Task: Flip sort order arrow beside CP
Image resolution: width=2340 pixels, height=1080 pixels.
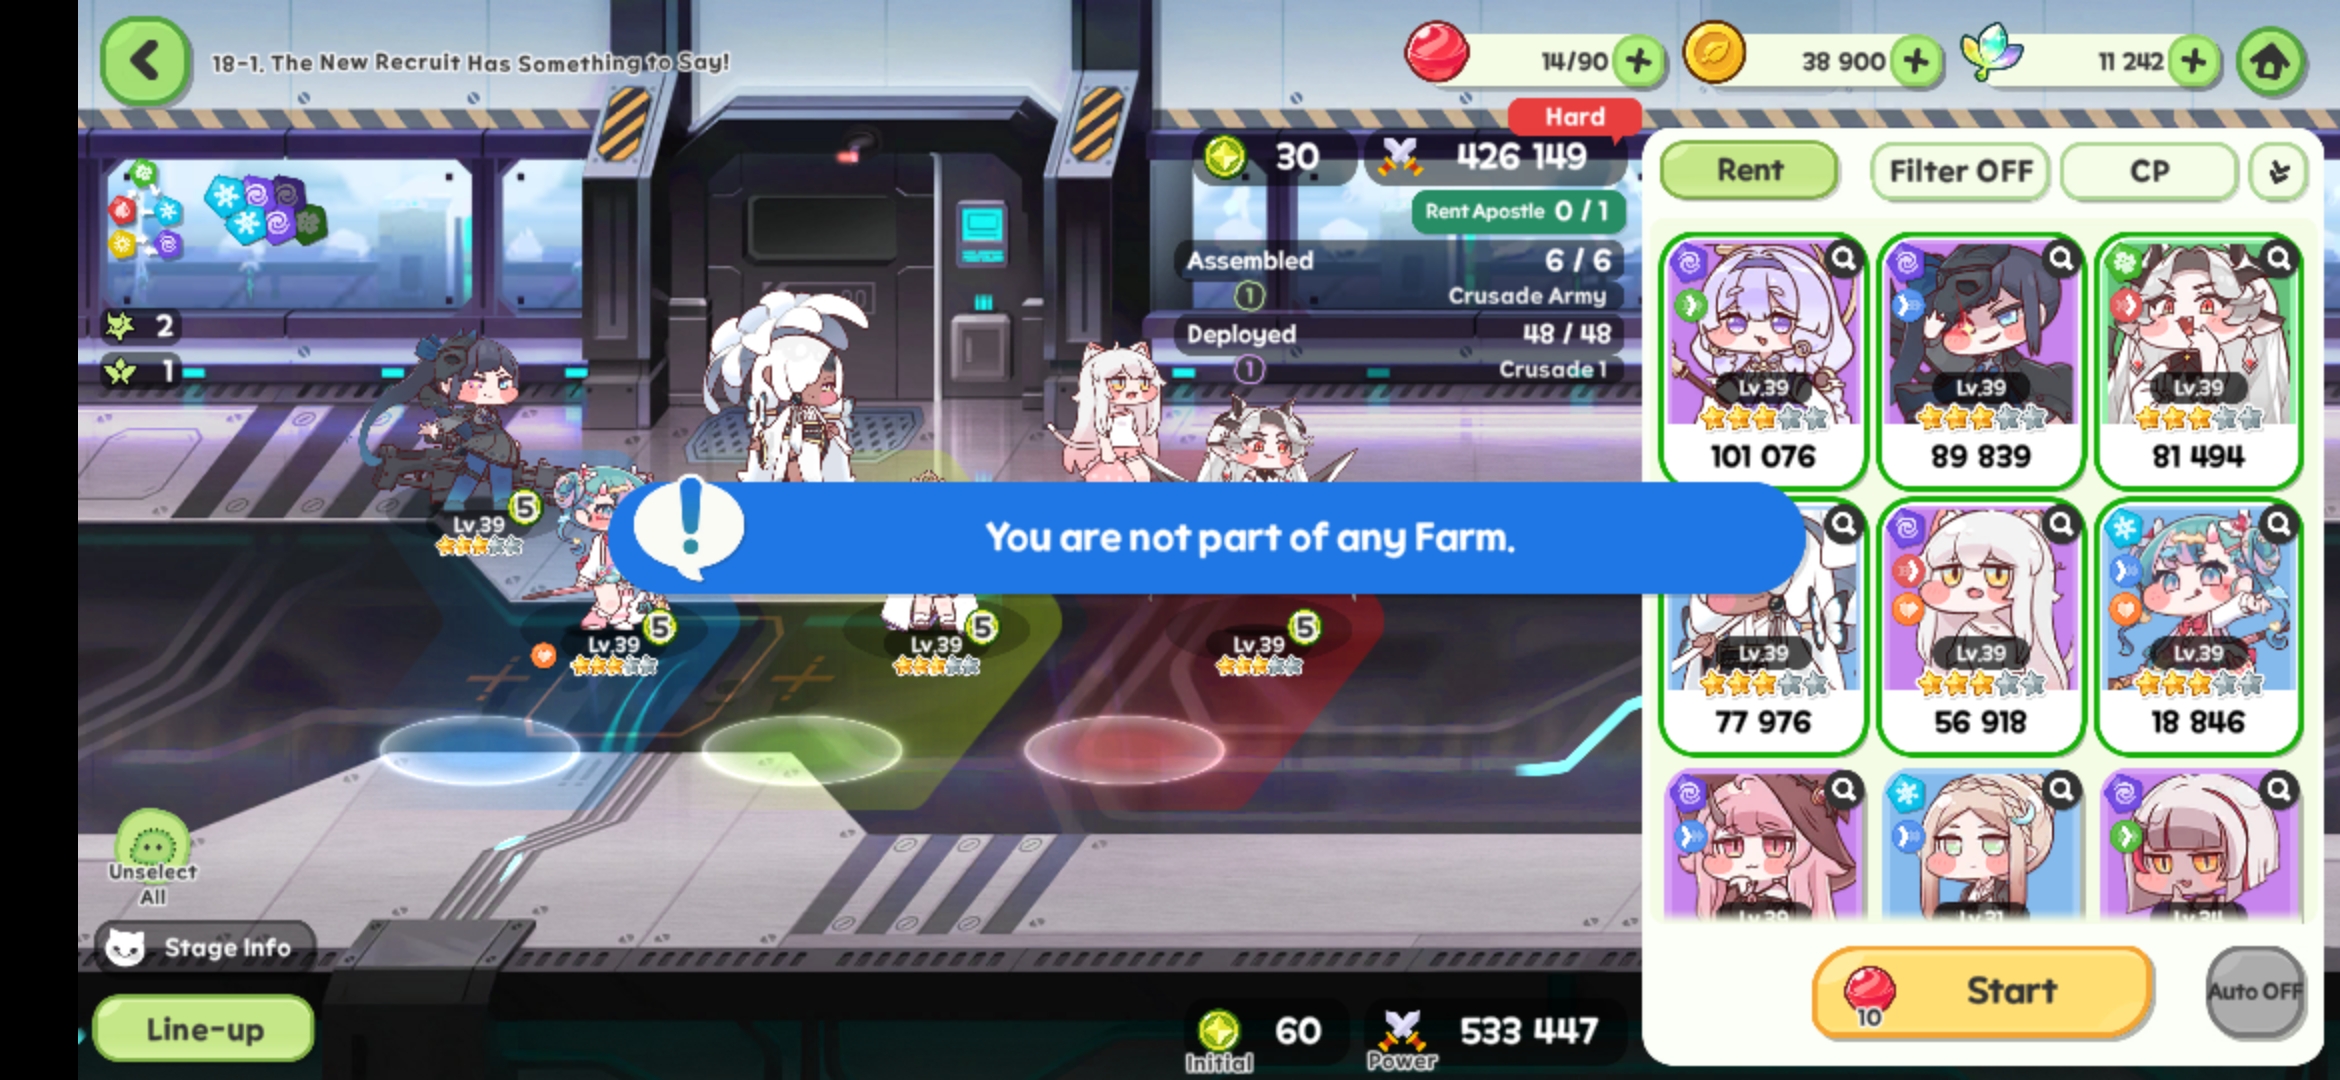Action: (x=2278, y=172)
